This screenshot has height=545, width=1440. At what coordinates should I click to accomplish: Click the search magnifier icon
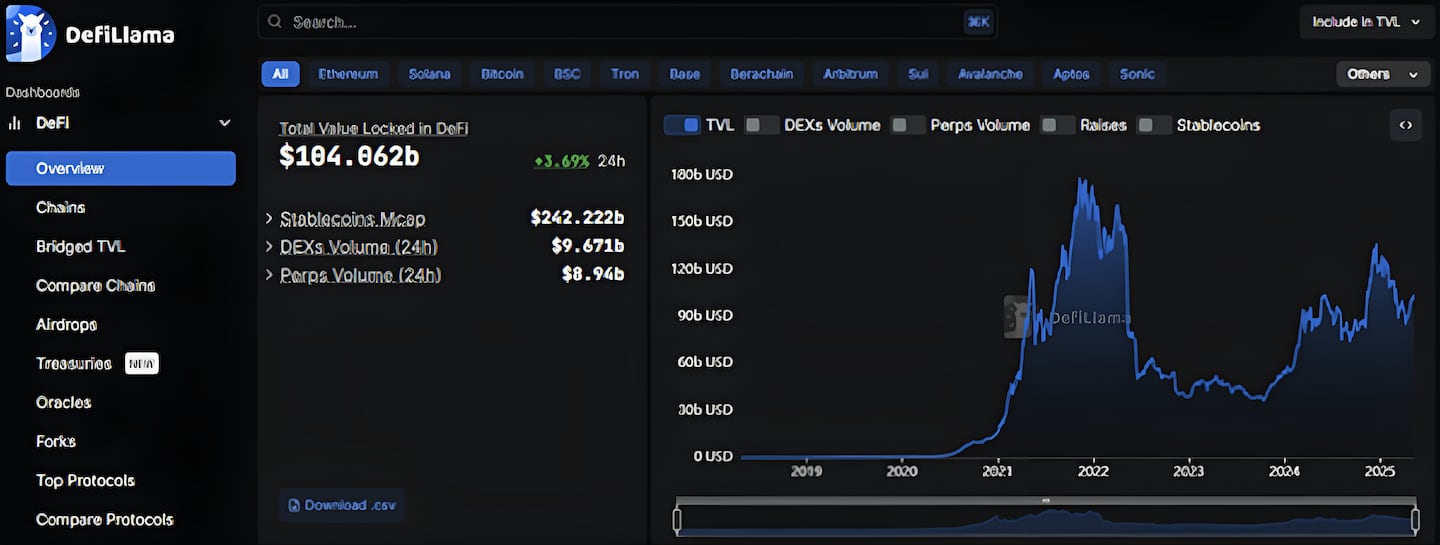tap(274, 22)
